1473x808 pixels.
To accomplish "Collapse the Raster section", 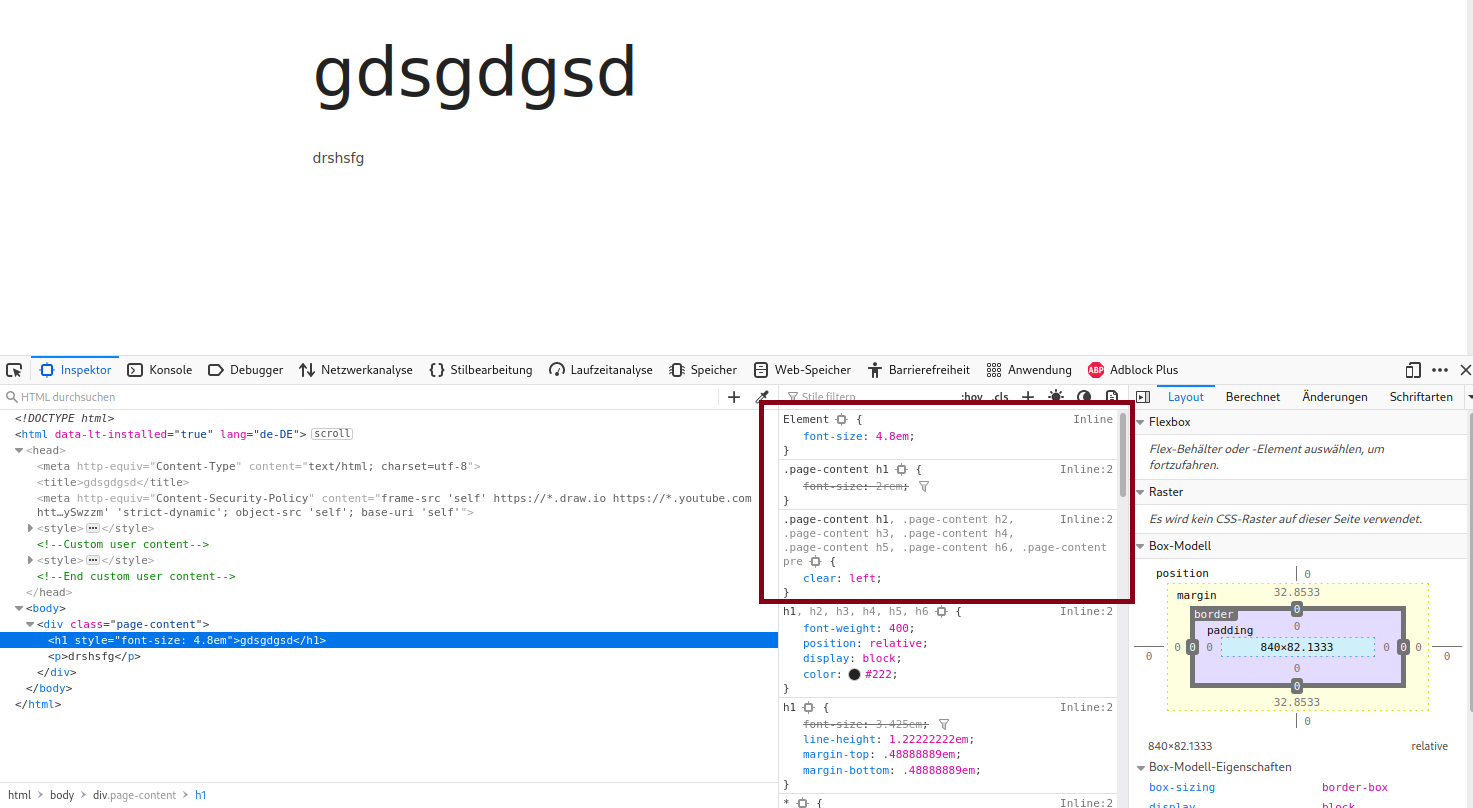I will 1141,492.
